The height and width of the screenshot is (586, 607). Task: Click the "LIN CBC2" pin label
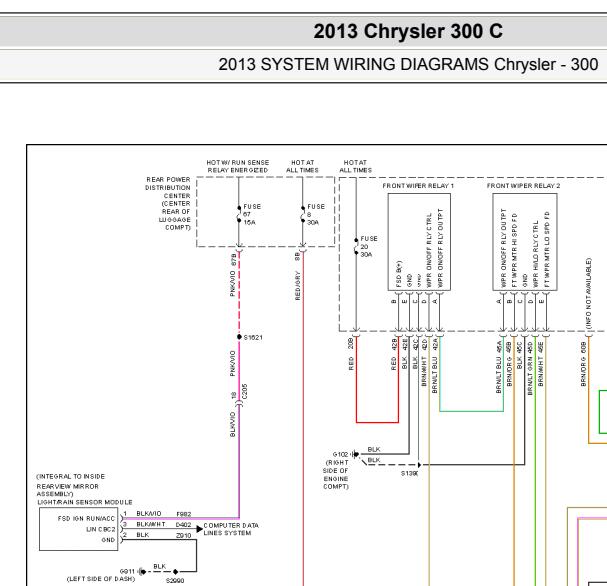point(101,529)
